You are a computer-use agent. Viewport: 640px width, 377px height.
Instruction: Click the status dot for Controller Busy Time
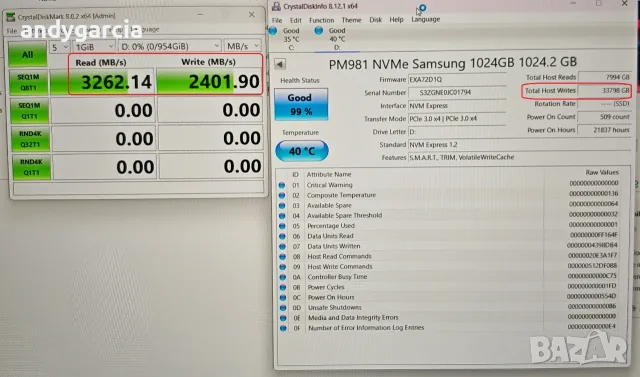click(x=282, y=277)
